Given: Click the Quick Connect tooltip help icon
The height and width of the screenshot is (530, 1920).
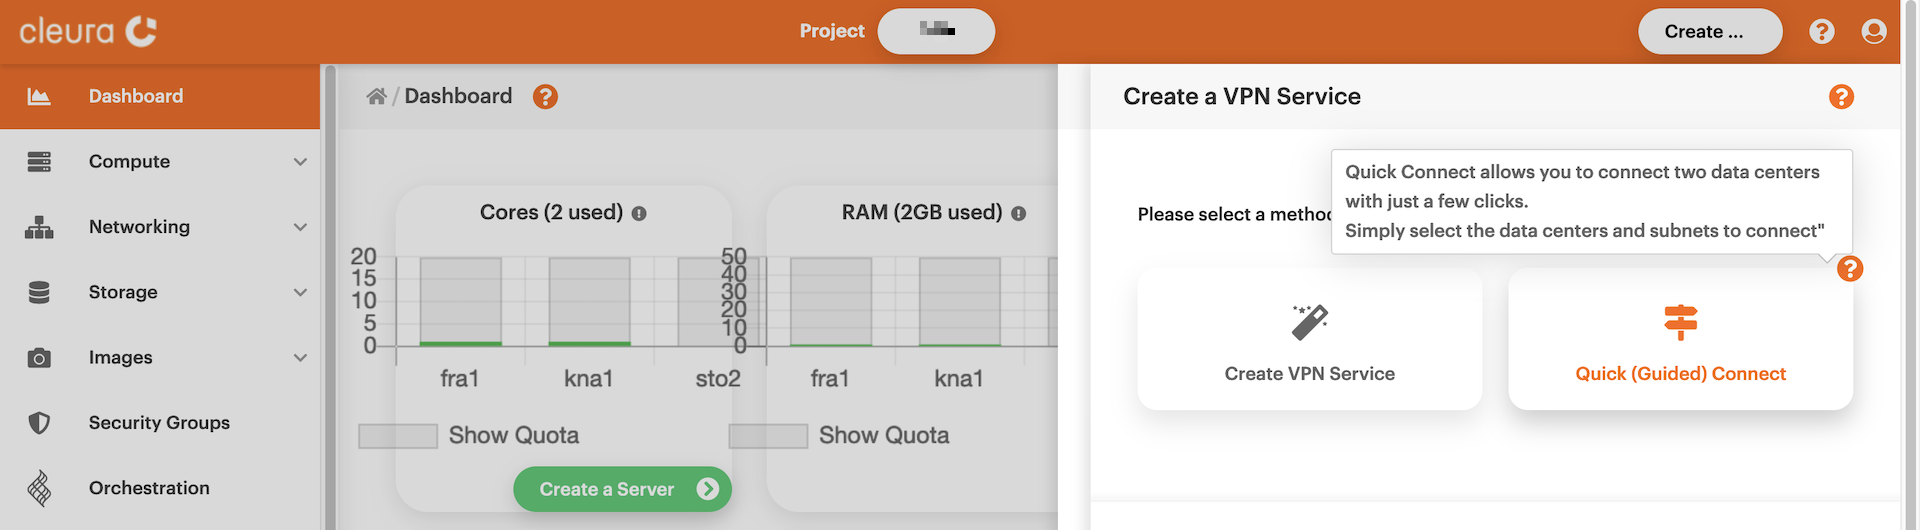Looking at the screenshot, I should (1849, 269).
